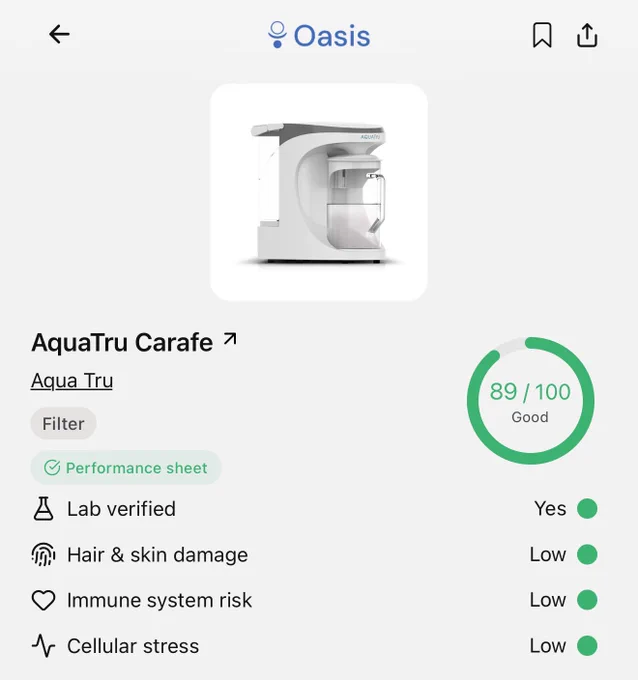
Task: Go back using the left arrow
Action: pyautogui.click(x=59, y=34)
